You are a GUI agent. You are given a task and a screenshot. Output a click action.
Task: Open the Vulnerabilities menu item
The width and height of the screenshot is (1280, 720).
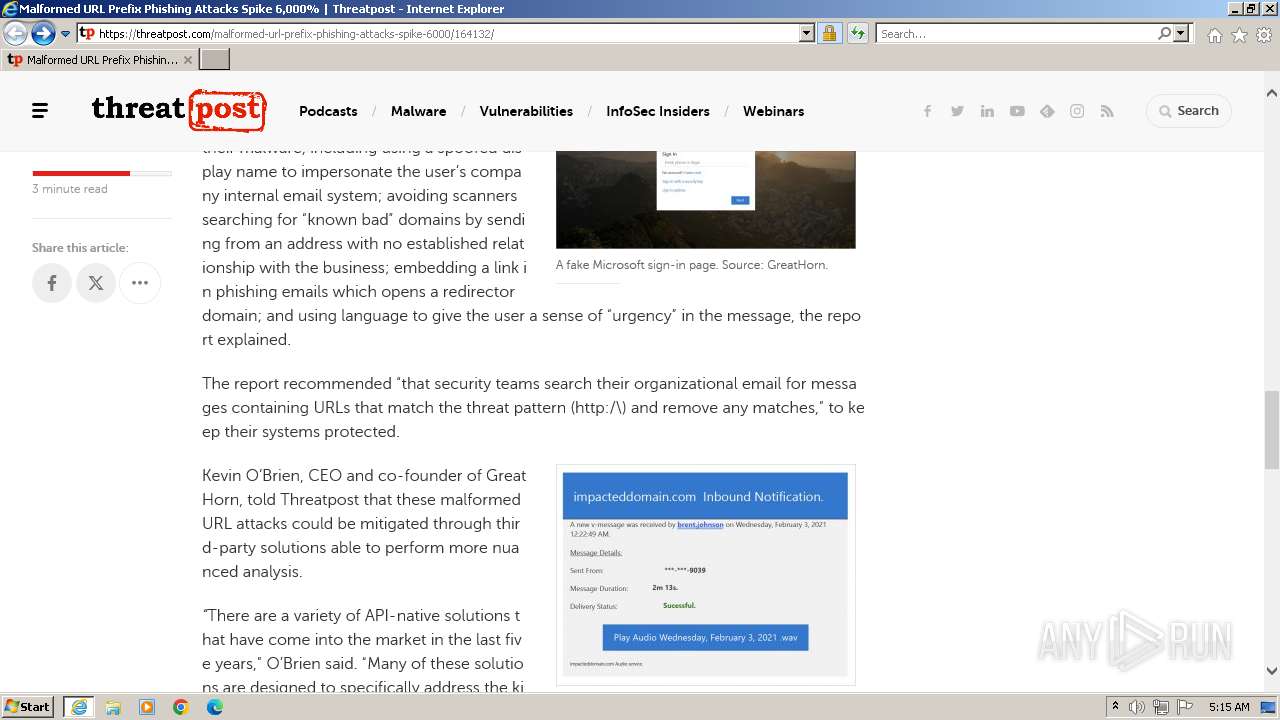[526, 111]
